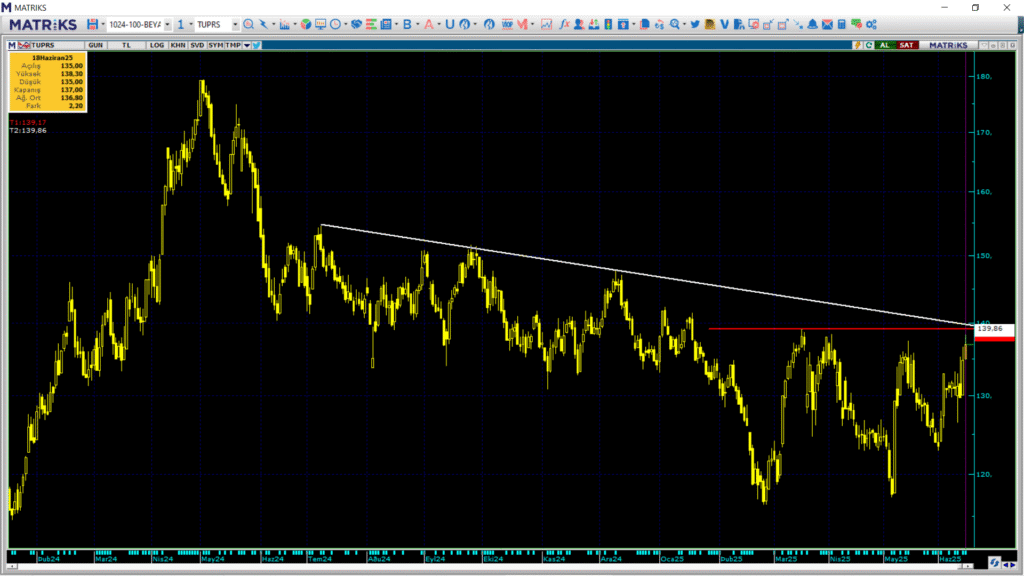Toggle the TMP option in chart header

pyautogui.click(x=232, y=45)
